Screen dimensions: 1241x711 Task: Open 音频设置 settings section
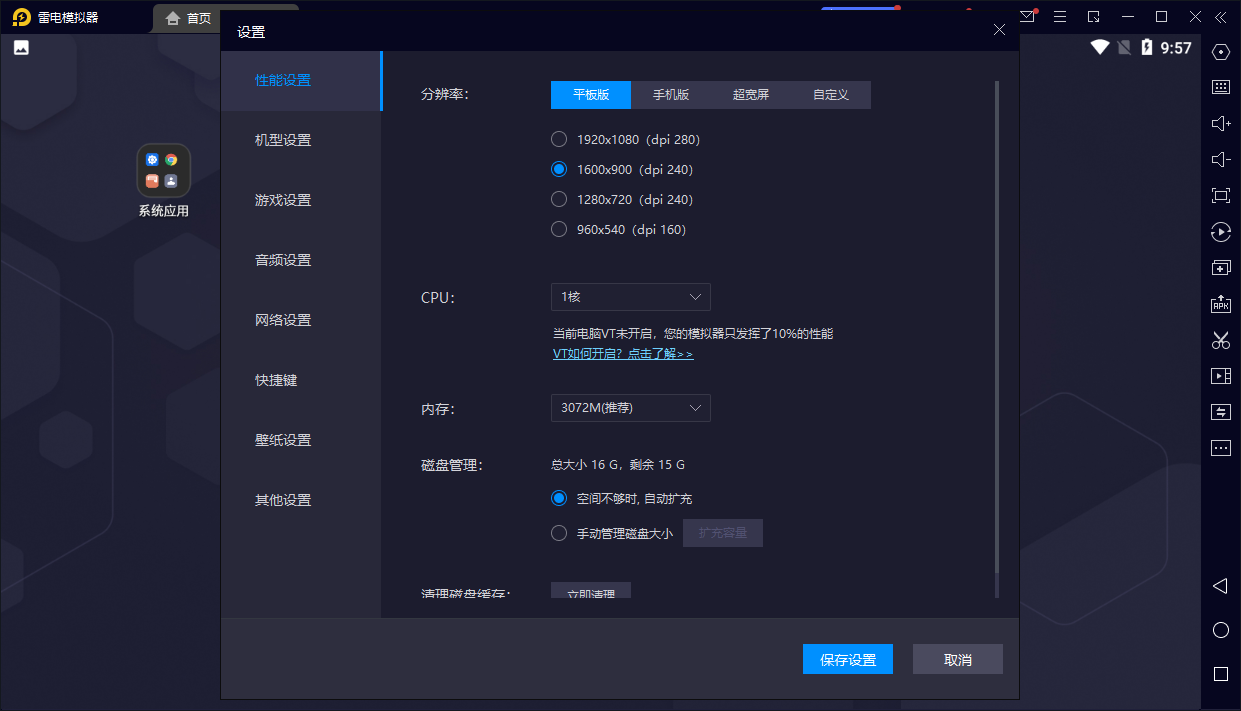pyautogui.click(x=301, y=260)
